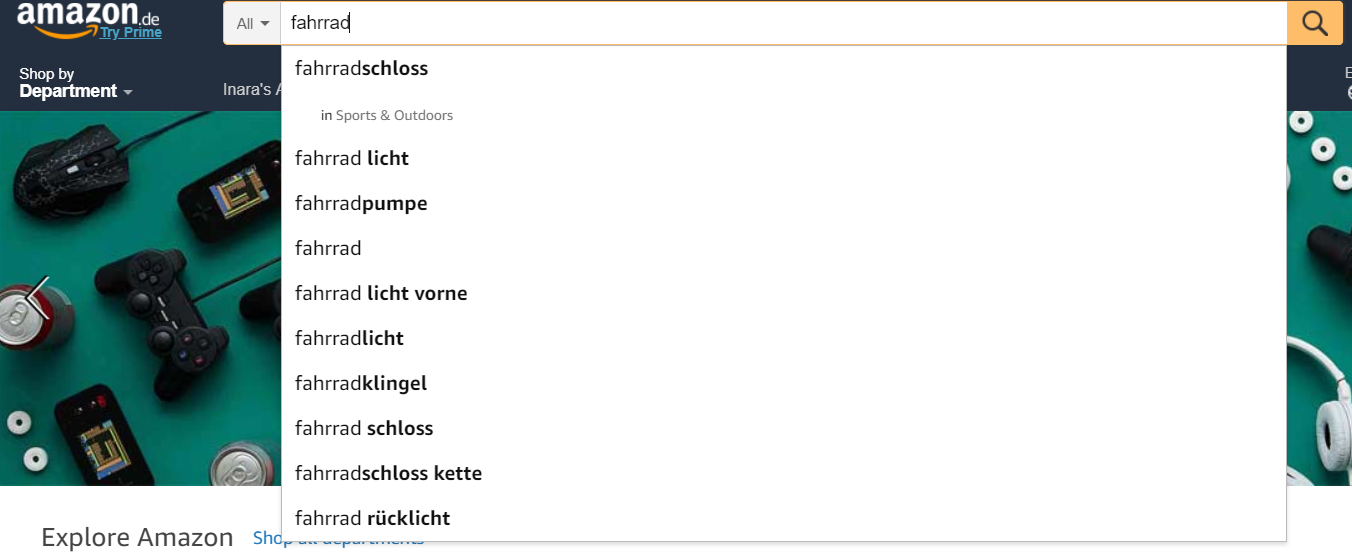Expand the Shop by Department menu
The image size is (1352, 557).
click(76, 82)
